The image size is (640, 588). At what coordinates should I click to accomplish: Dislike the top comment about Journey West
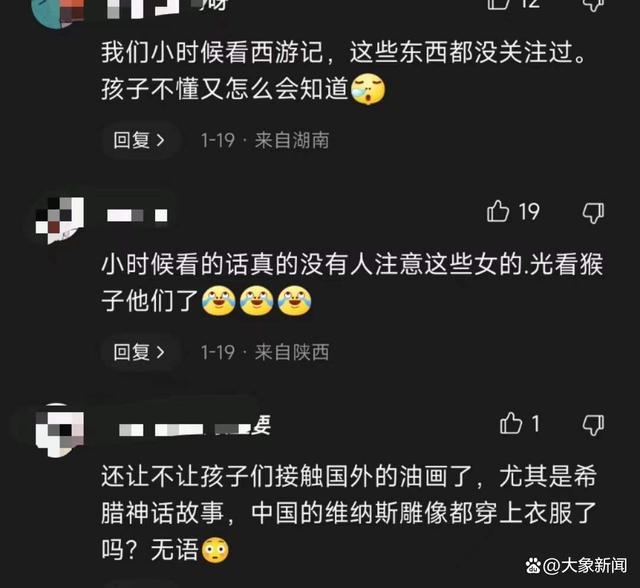click(x=593, y=5)
